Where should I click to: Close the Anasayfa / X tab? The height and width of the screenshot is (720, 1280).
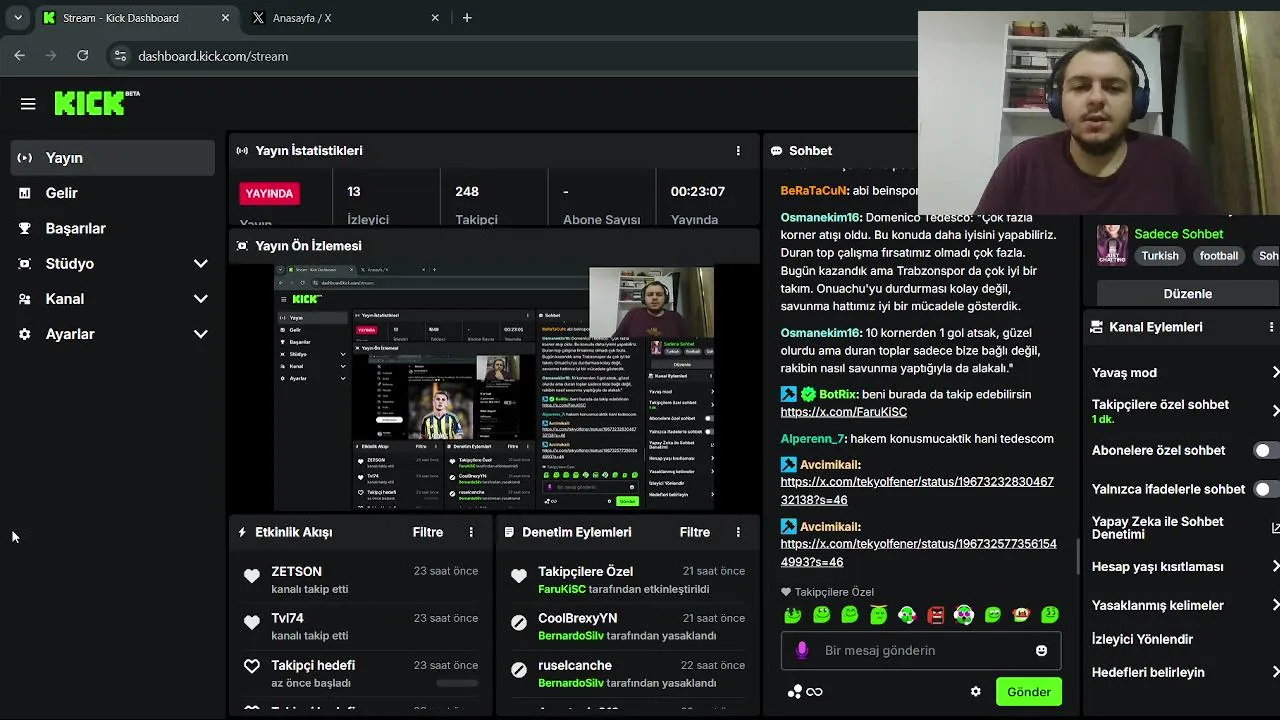[x=435, y=18]
